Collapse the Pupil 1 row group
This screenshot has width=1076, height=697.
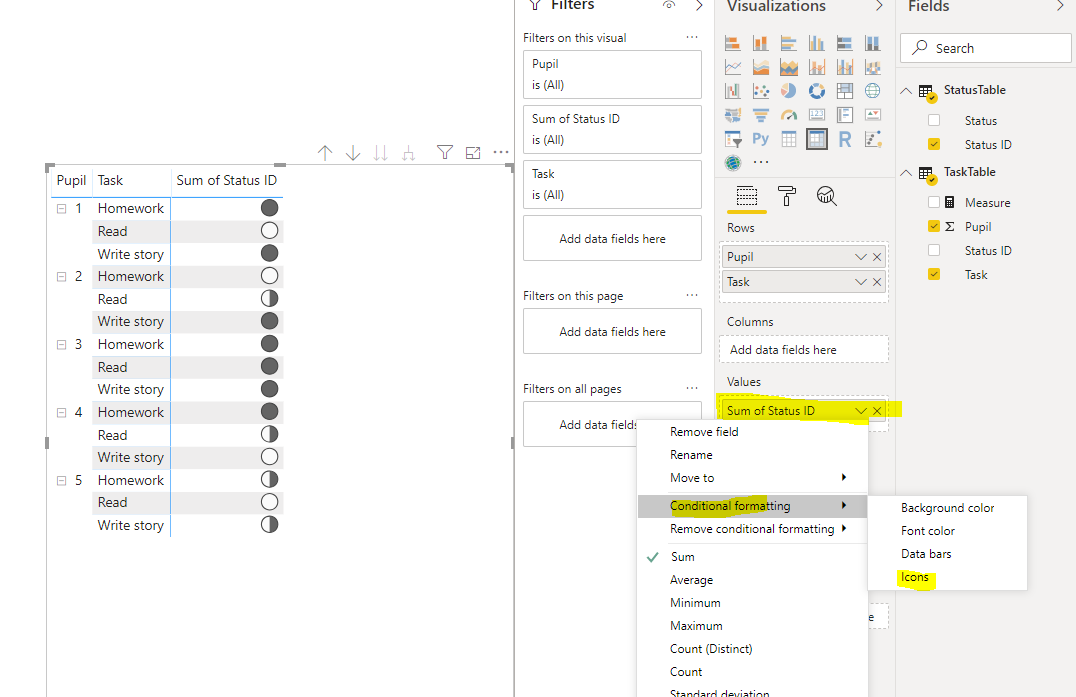point(61,209)
